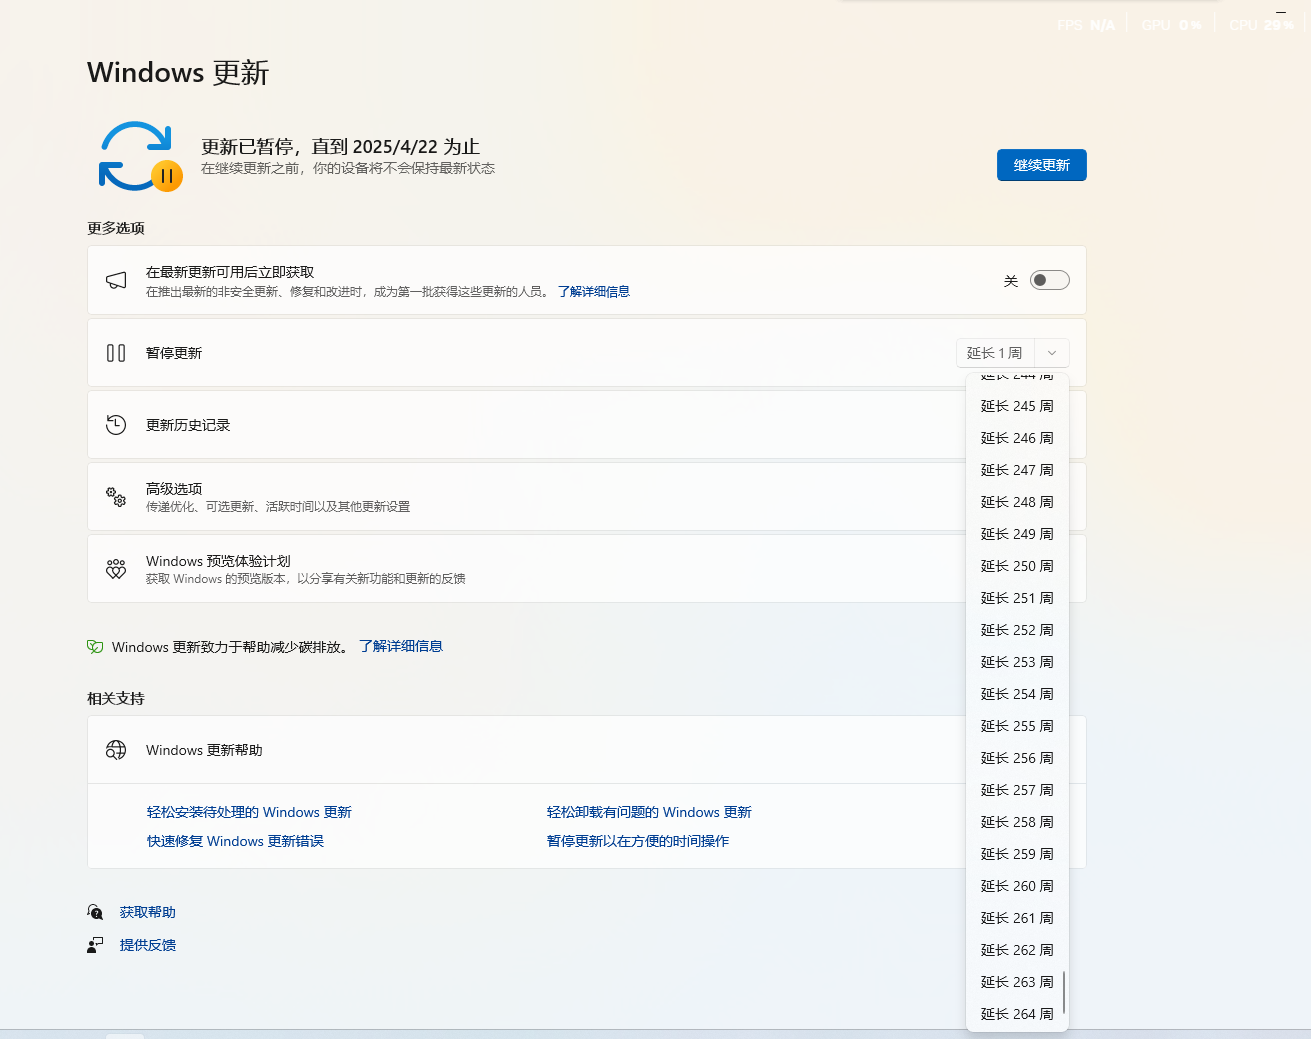Select 延长 256 周 option

[x=1017, y=758]
